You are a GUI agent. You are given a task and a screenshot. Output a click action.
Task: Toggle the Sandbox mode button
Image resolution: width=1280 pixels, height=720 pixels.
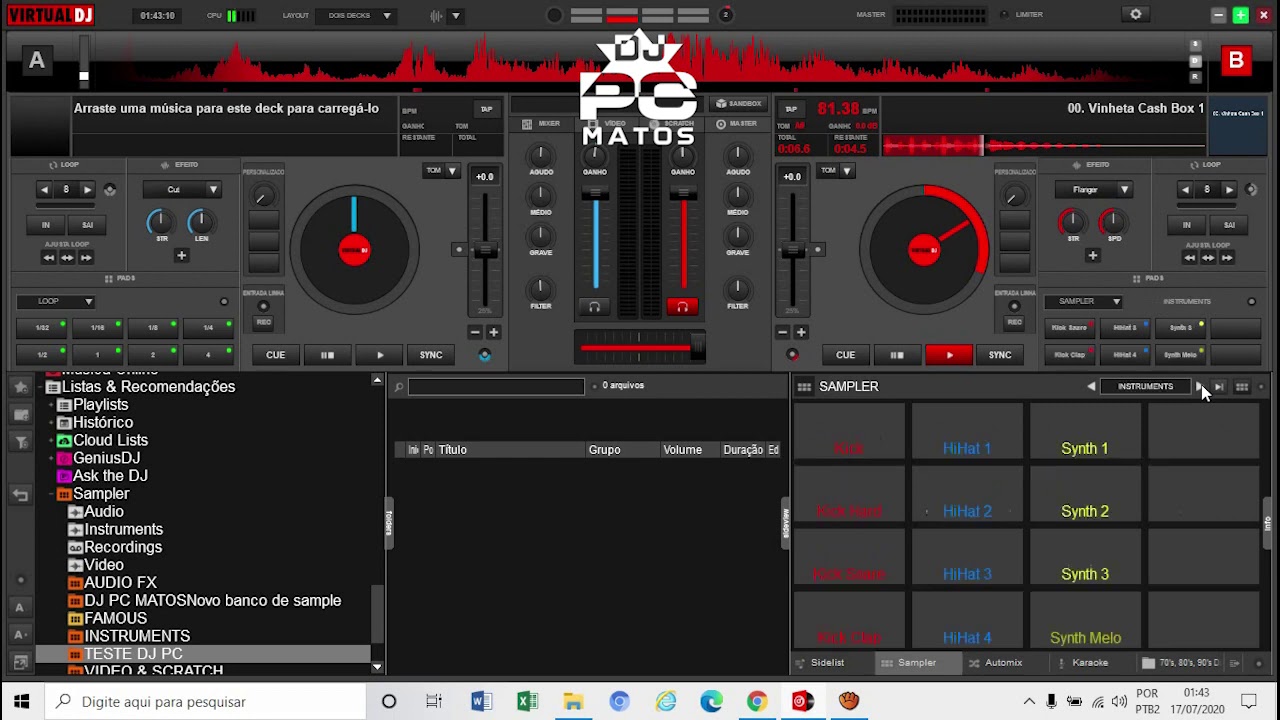739,104
